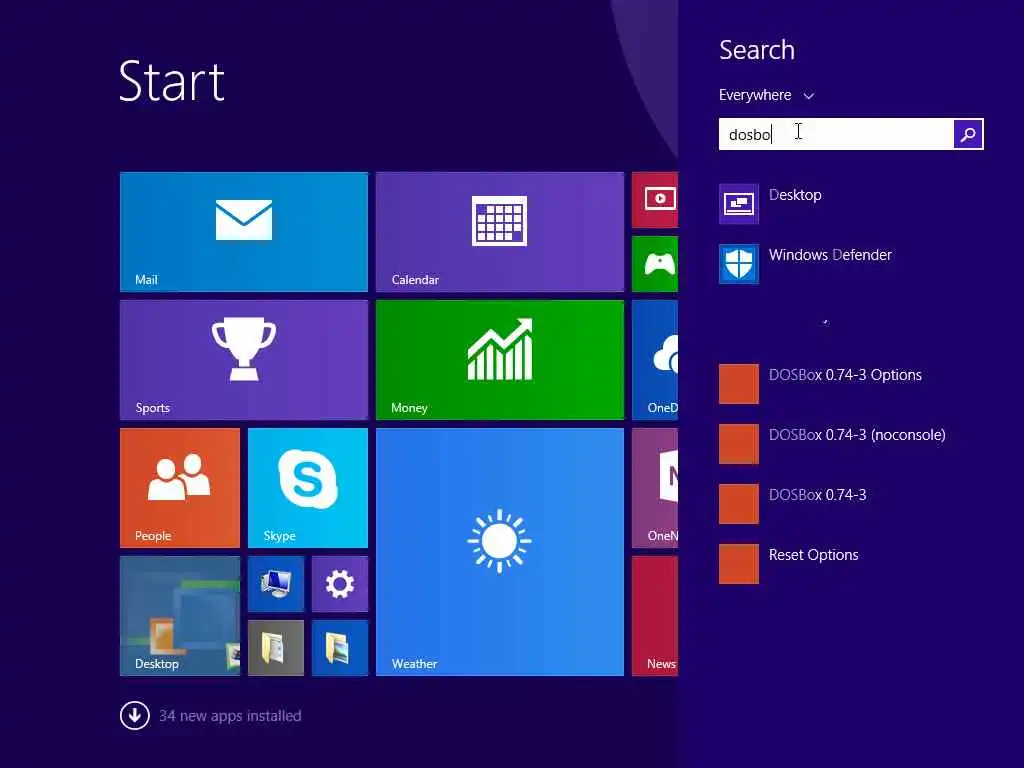Open the News tile
The width and height of the screenshot is (1024, 768).
pyautogui.click(x=655, y=616)
